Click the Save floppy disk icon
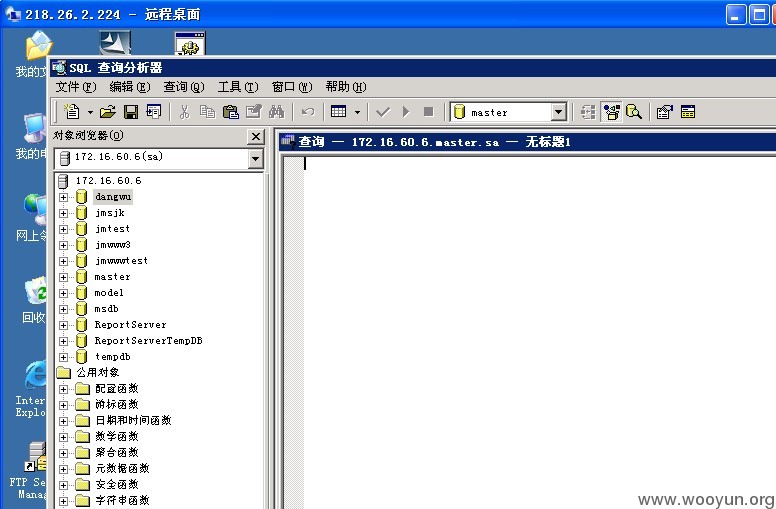776x509 pixels. tap(131, 112)
